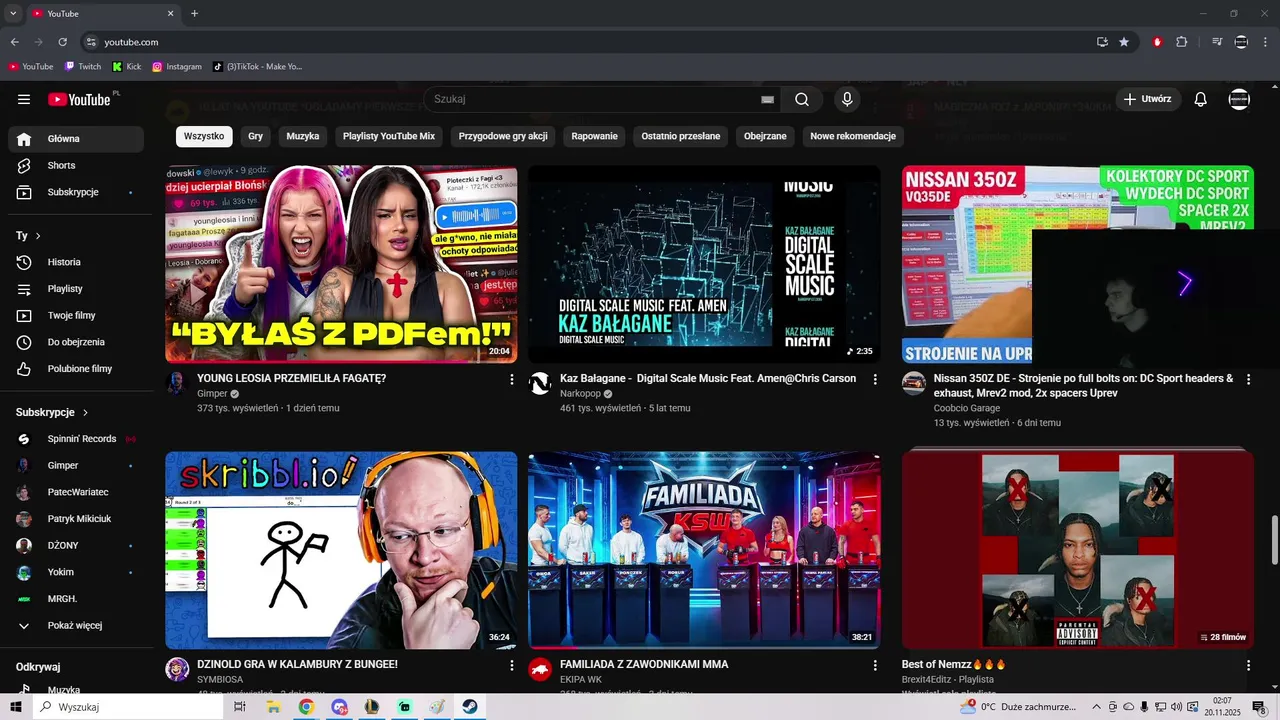Viewport: 1280px width, 720px height.
Task: Select the Ostatnio przesłane chip
Action: pos(681,136)
